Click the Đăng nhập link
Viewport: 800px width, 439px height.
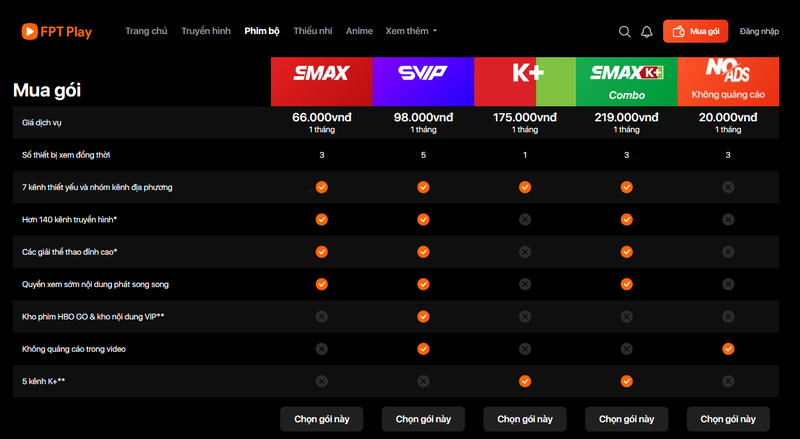click(759, 32)
